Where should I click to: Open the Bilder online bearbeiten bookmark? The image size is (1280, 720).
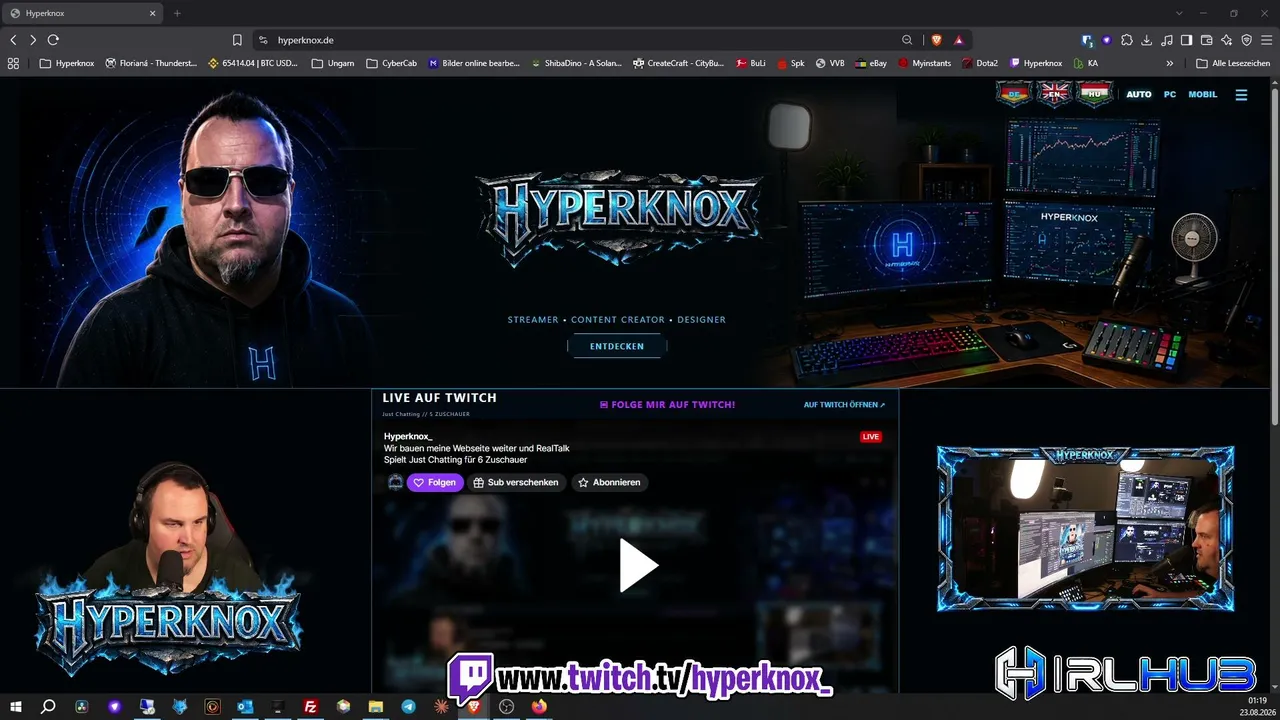click(x=474, y=63)
